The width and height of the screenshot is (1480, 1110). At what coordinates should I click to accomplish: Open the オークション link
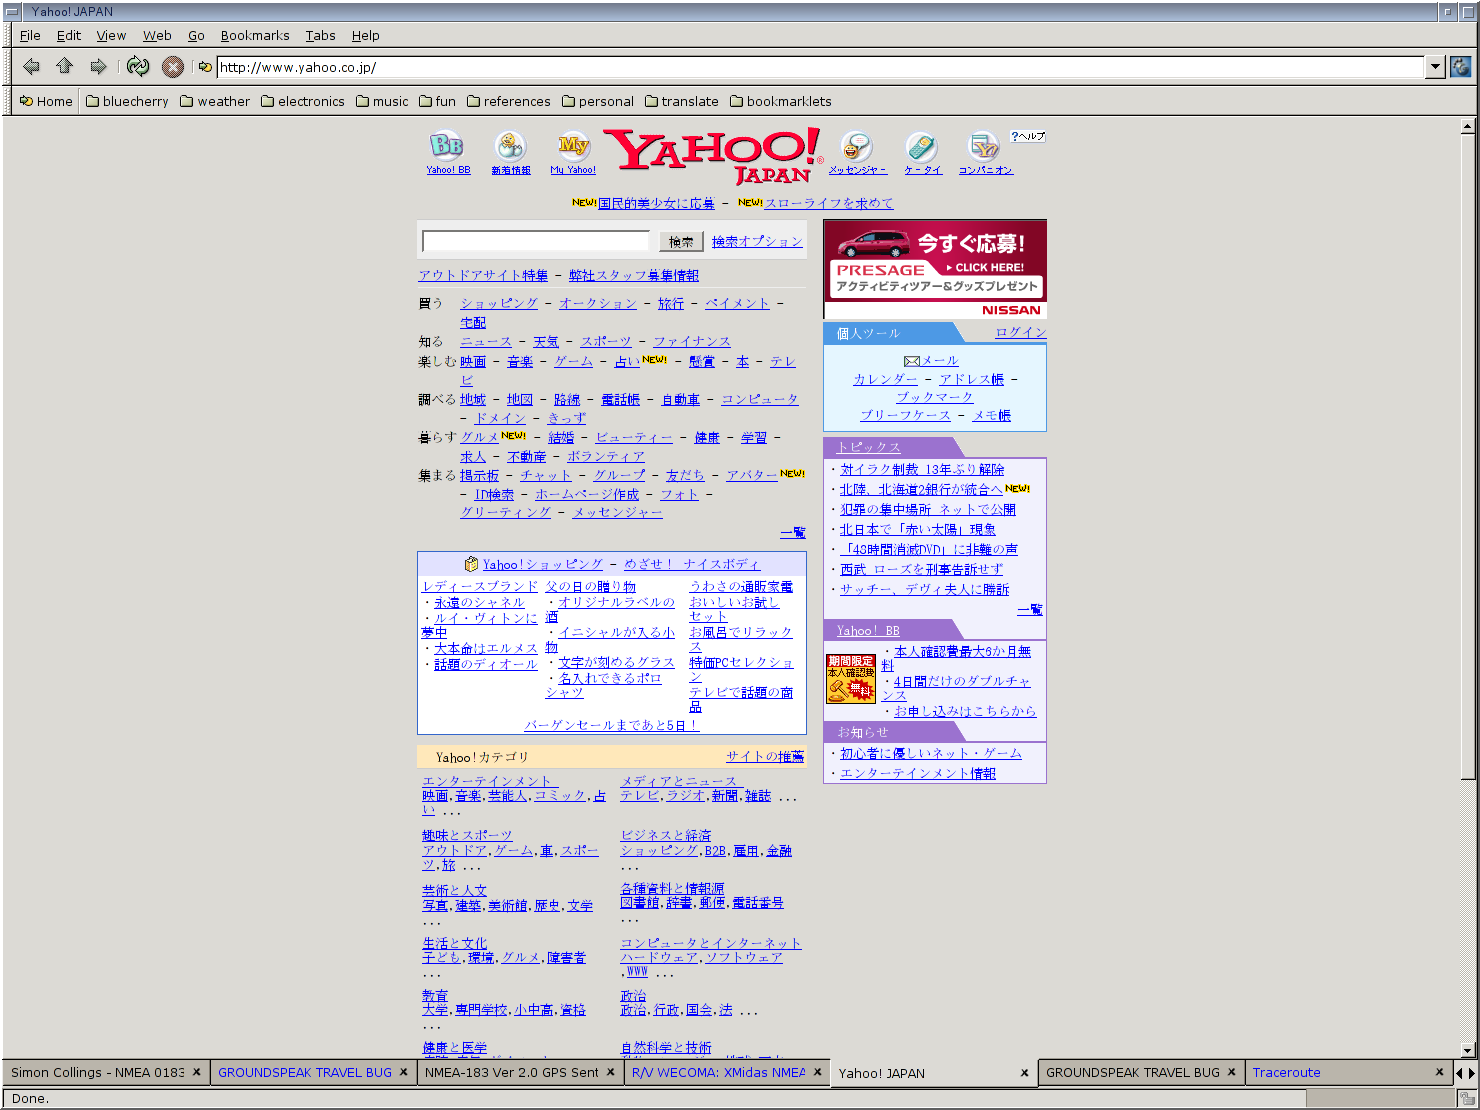598,303
